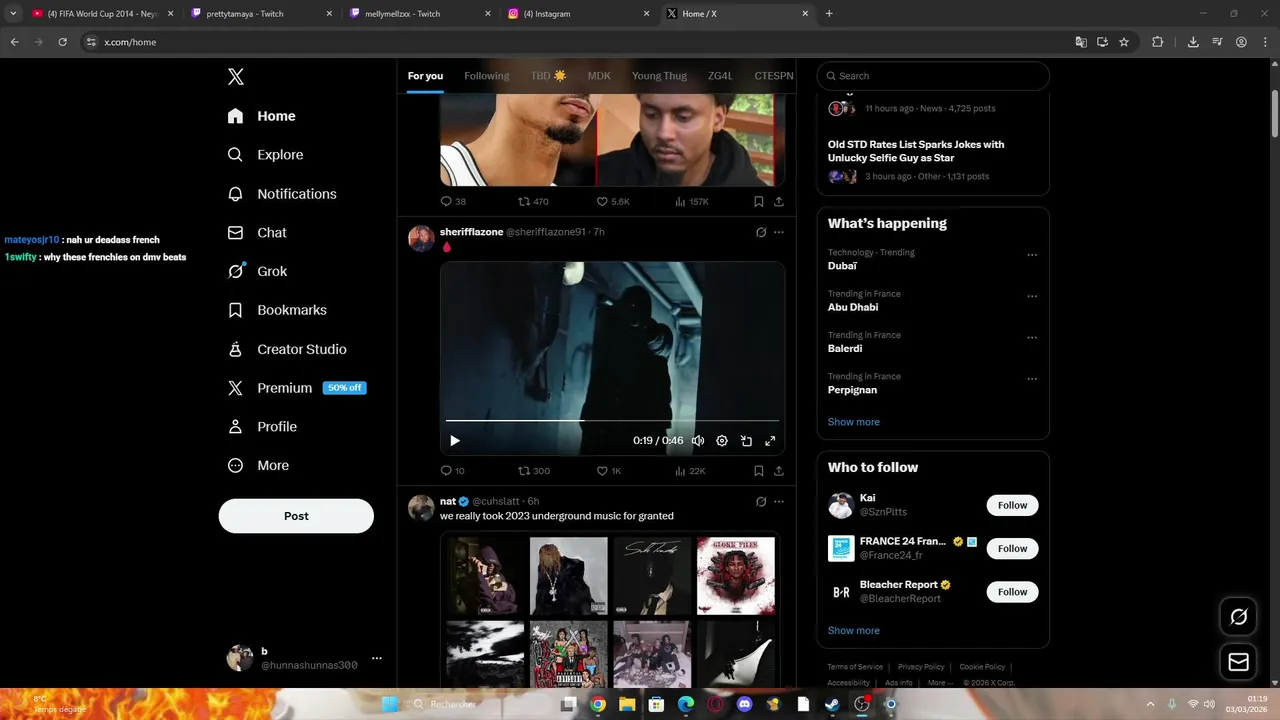
Task: Share sherifflazone's video post
Action: [778, 471]
